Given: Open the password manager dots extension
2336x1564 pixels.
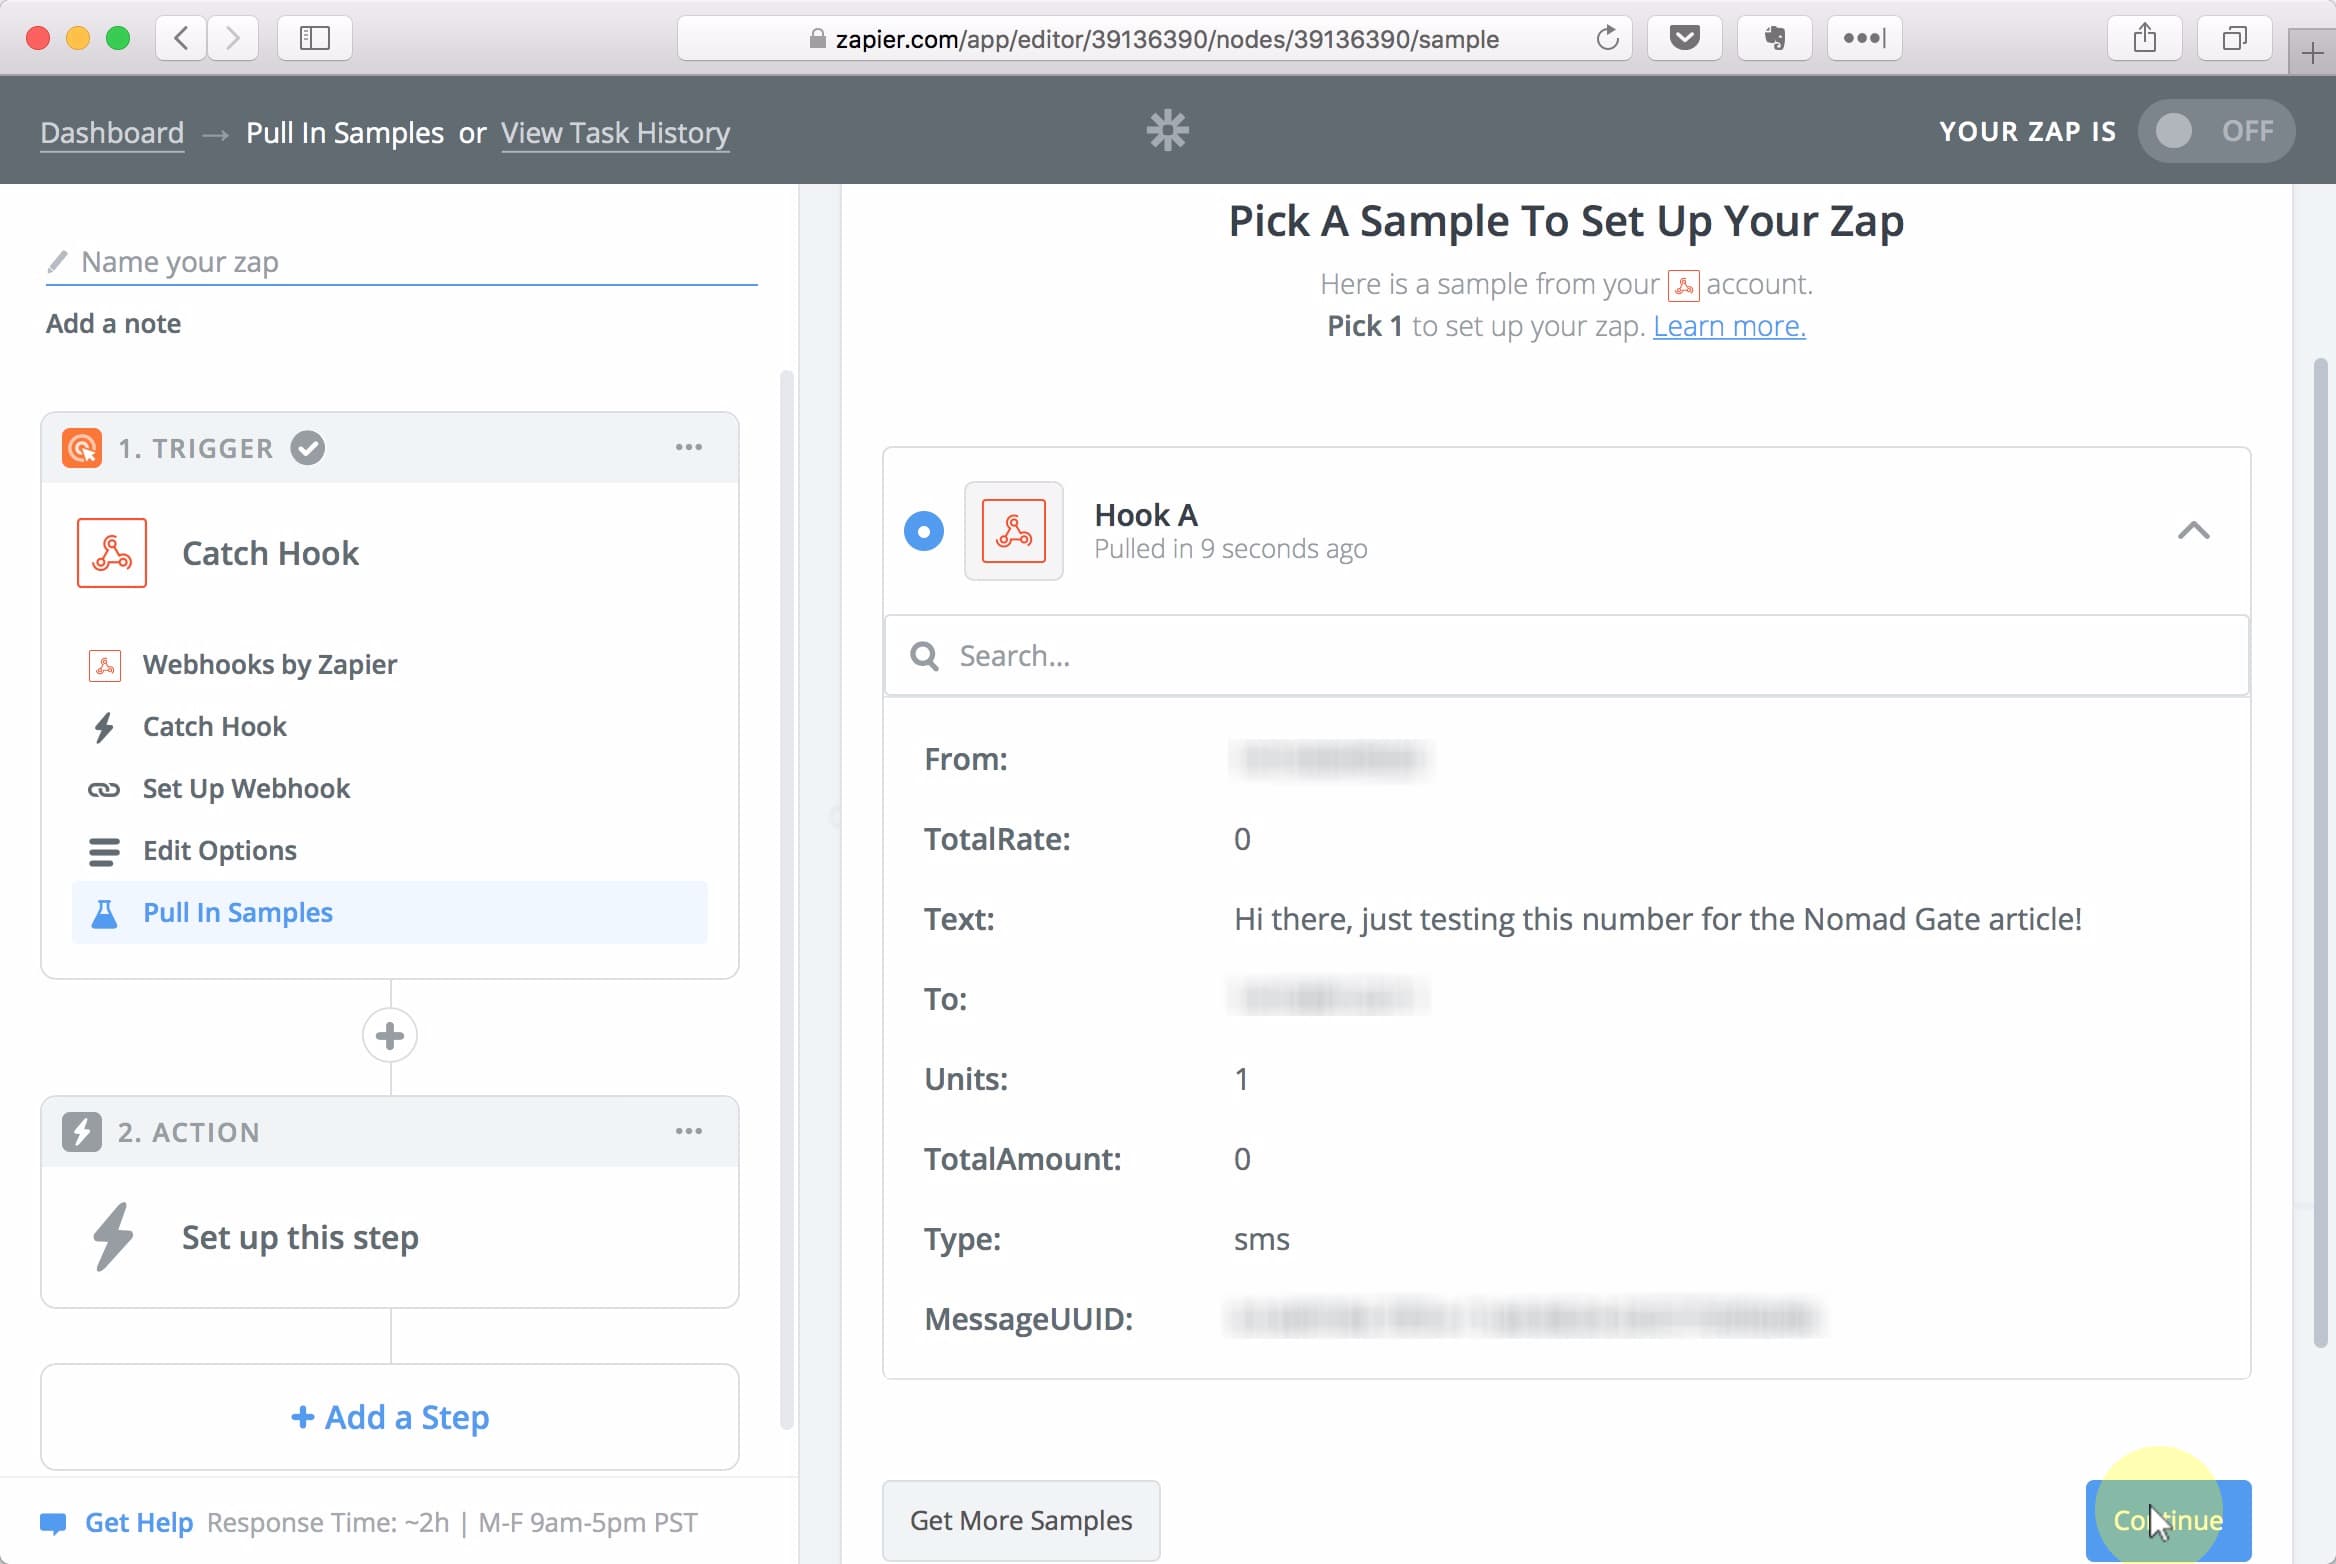Looking at the screenshot, I should (1864, 38).
